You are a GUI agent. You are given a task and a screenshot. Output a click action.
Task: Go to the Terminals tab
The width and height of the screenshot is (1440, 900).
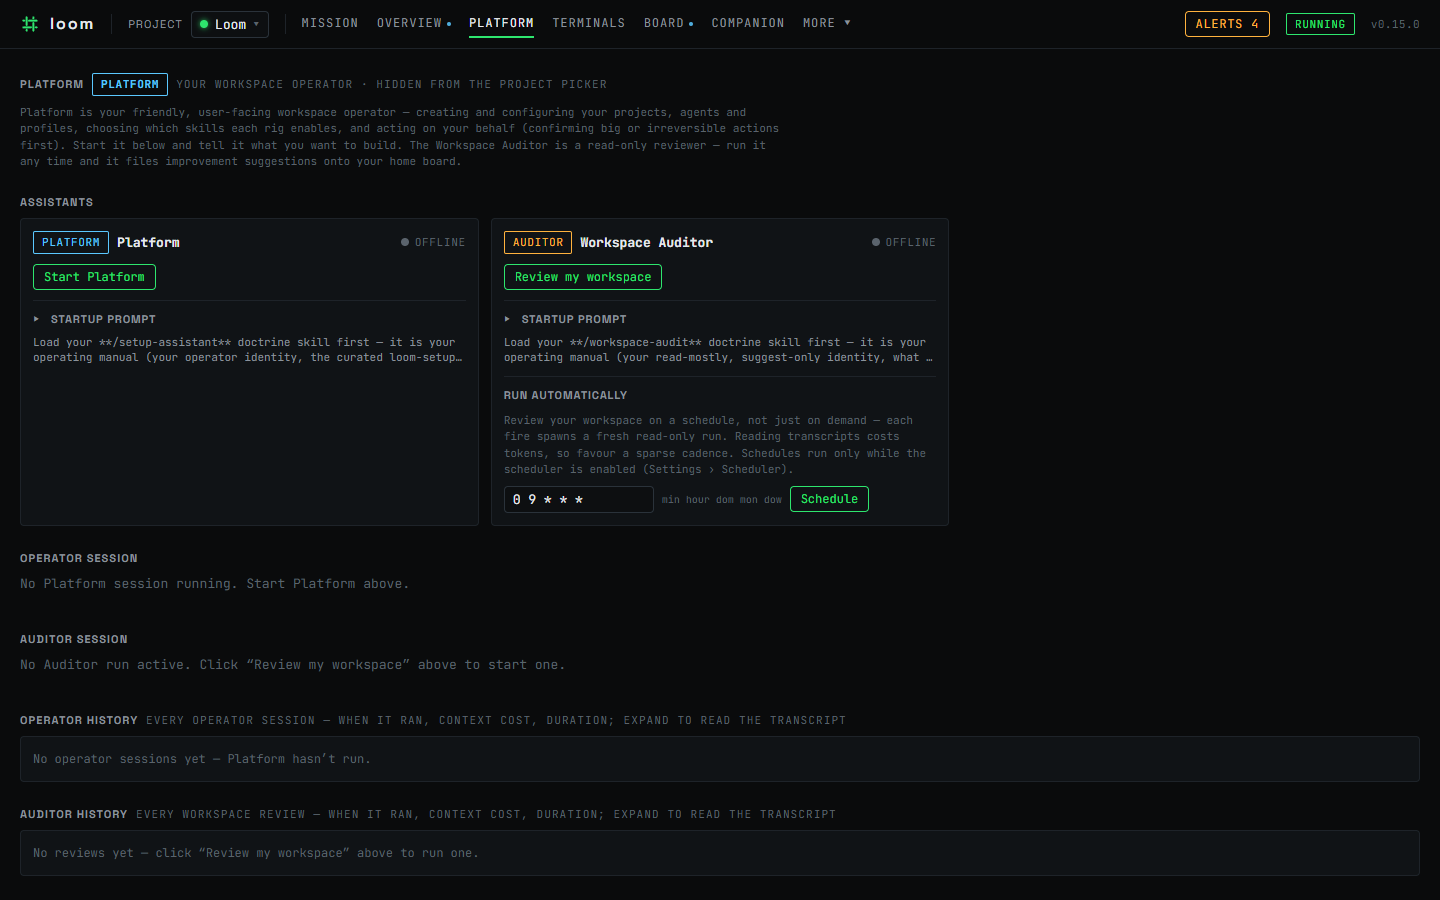[x=589, y=23]
